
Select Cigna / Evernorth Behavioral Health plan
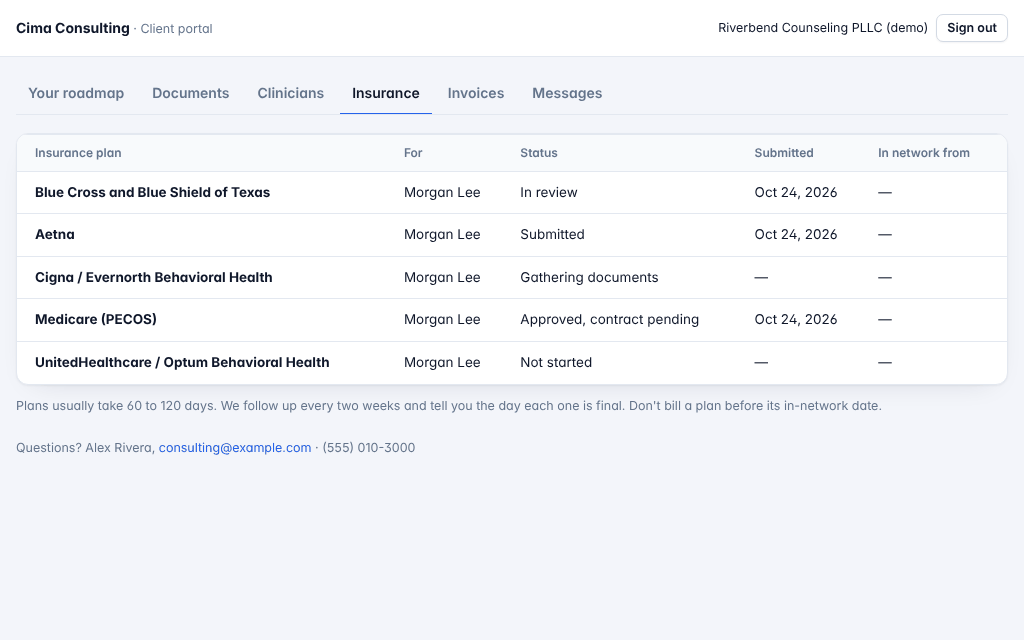tap(153, 278)
